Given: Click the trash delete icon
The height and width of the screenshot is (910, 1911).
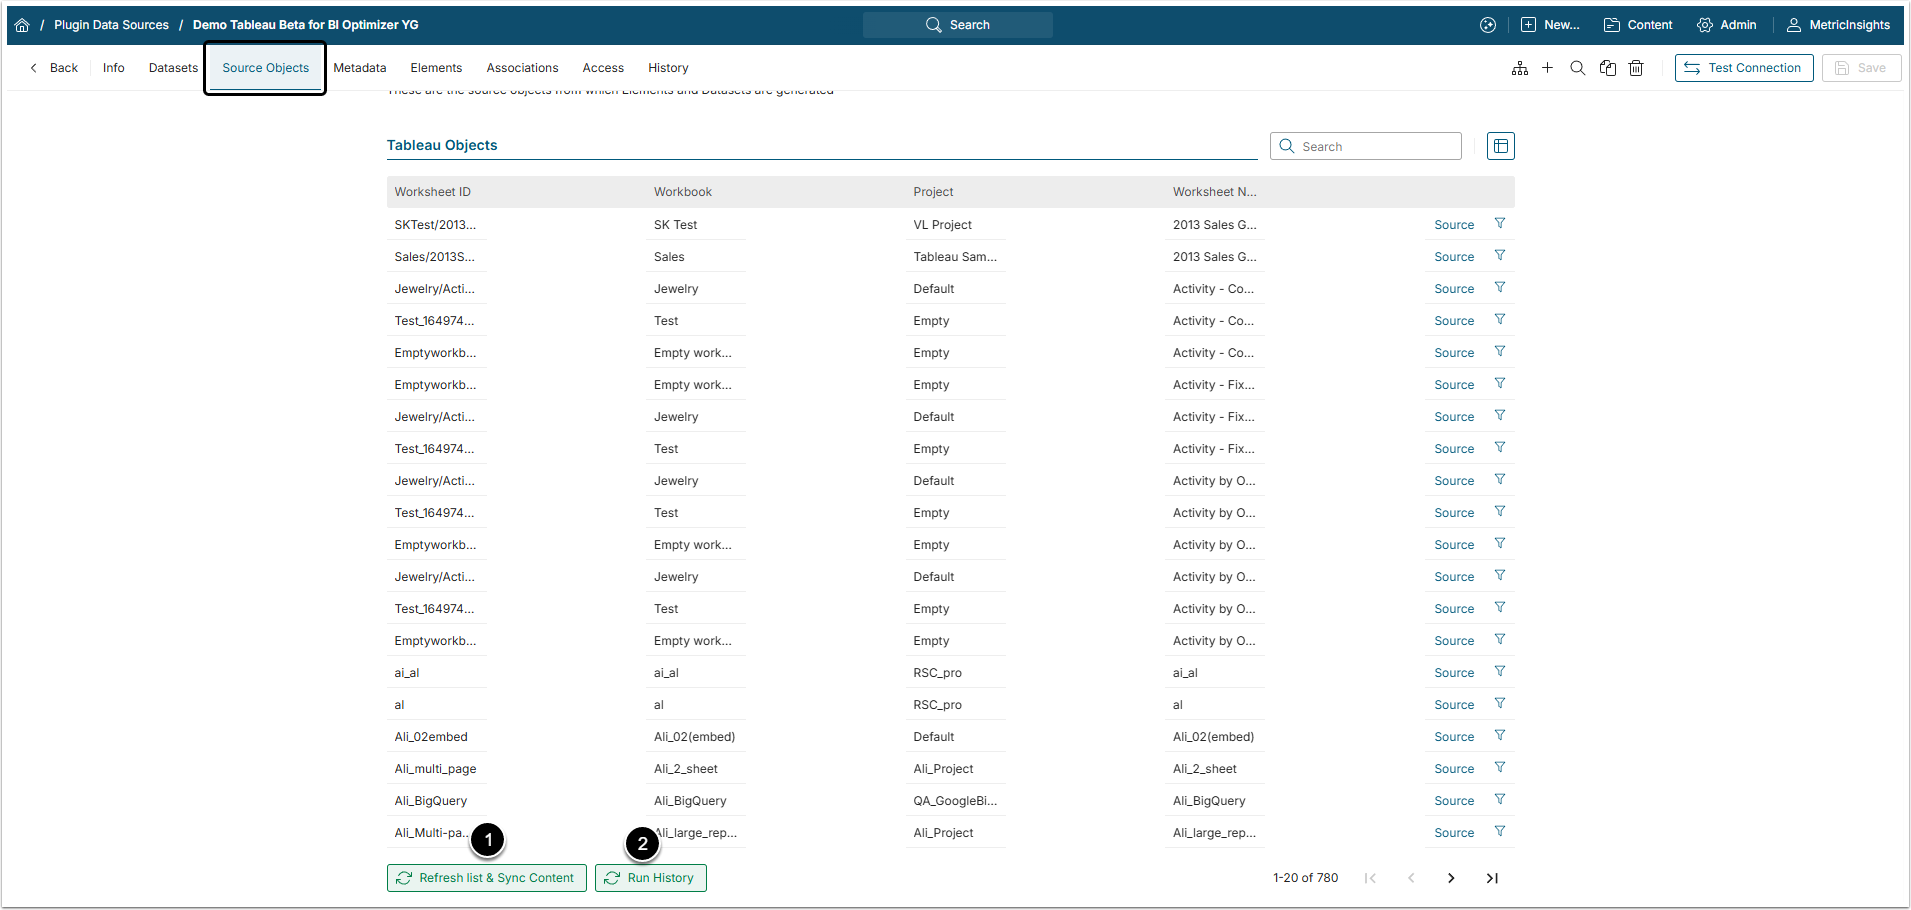Looking at the screenshot, I should pos(1636,68).
